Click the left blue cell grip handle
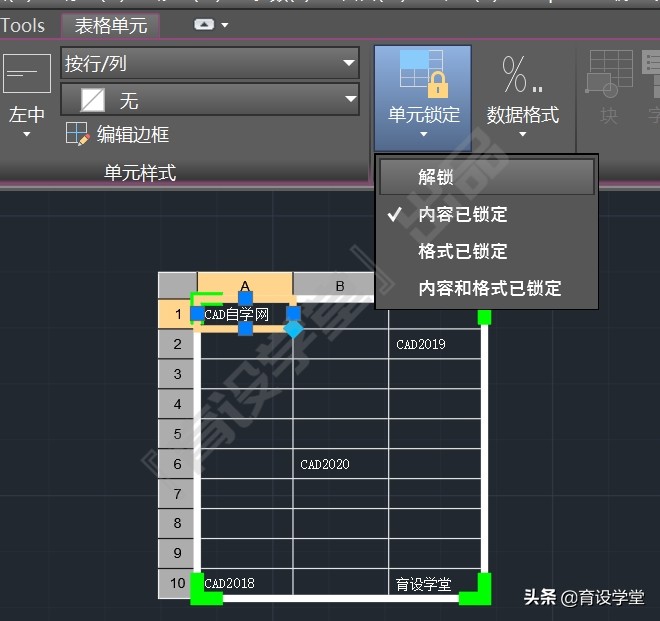Image resolution: width=660 pixels, height=621 pixels. tap(197, 314)
